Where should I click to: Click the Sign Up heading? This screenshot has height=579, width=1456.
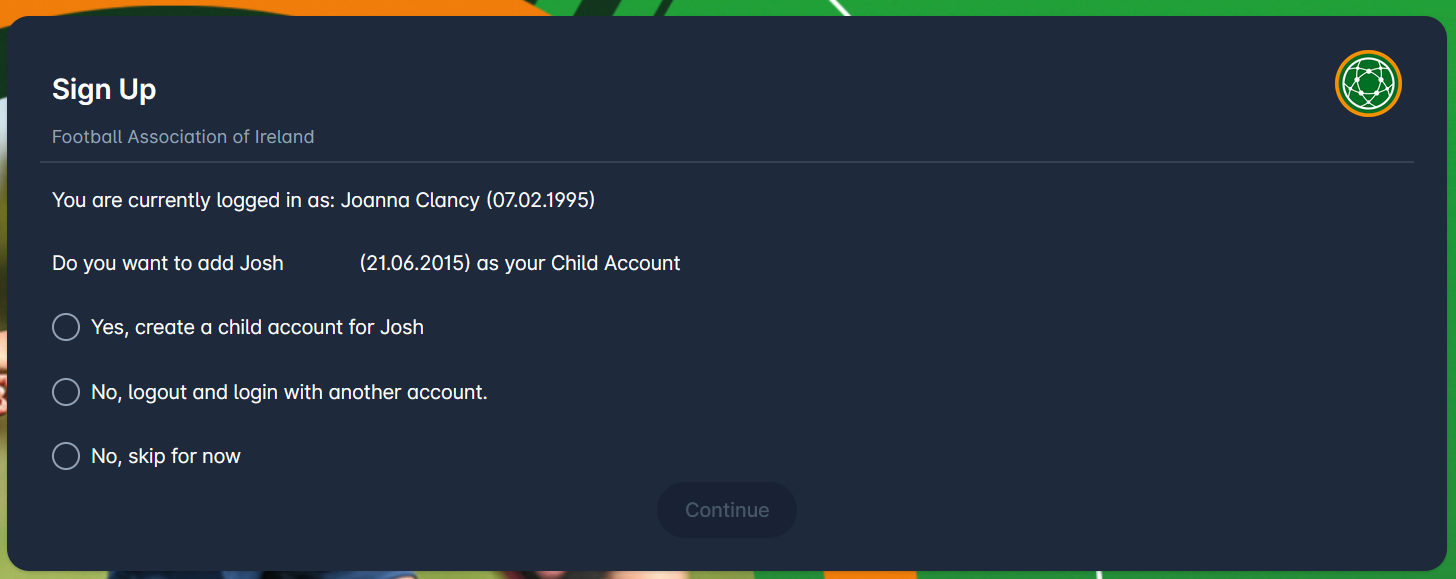(x=104, y=89)
